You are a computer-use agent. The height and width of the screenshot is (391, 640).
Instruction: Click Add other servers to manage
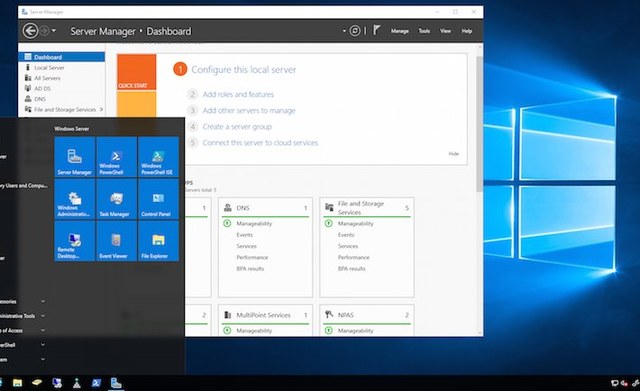pyautogui.click(x=249, y=110)
